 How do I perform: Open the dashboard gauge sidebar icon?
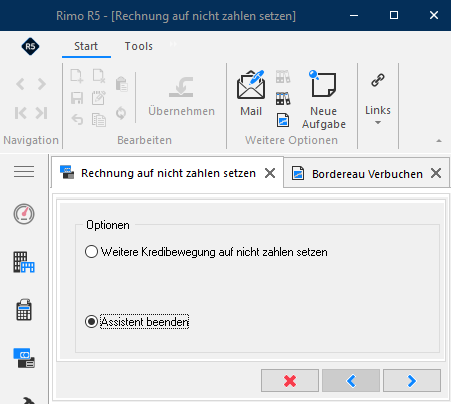(x=24, y=214)
